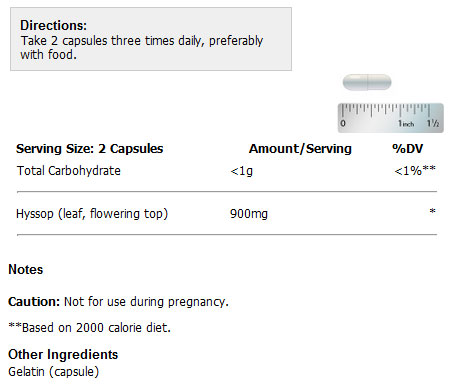The width and height of the screenshot is (456, 384).
Task: Select the Total Carbohydrate row label
Action: (69, 171)
